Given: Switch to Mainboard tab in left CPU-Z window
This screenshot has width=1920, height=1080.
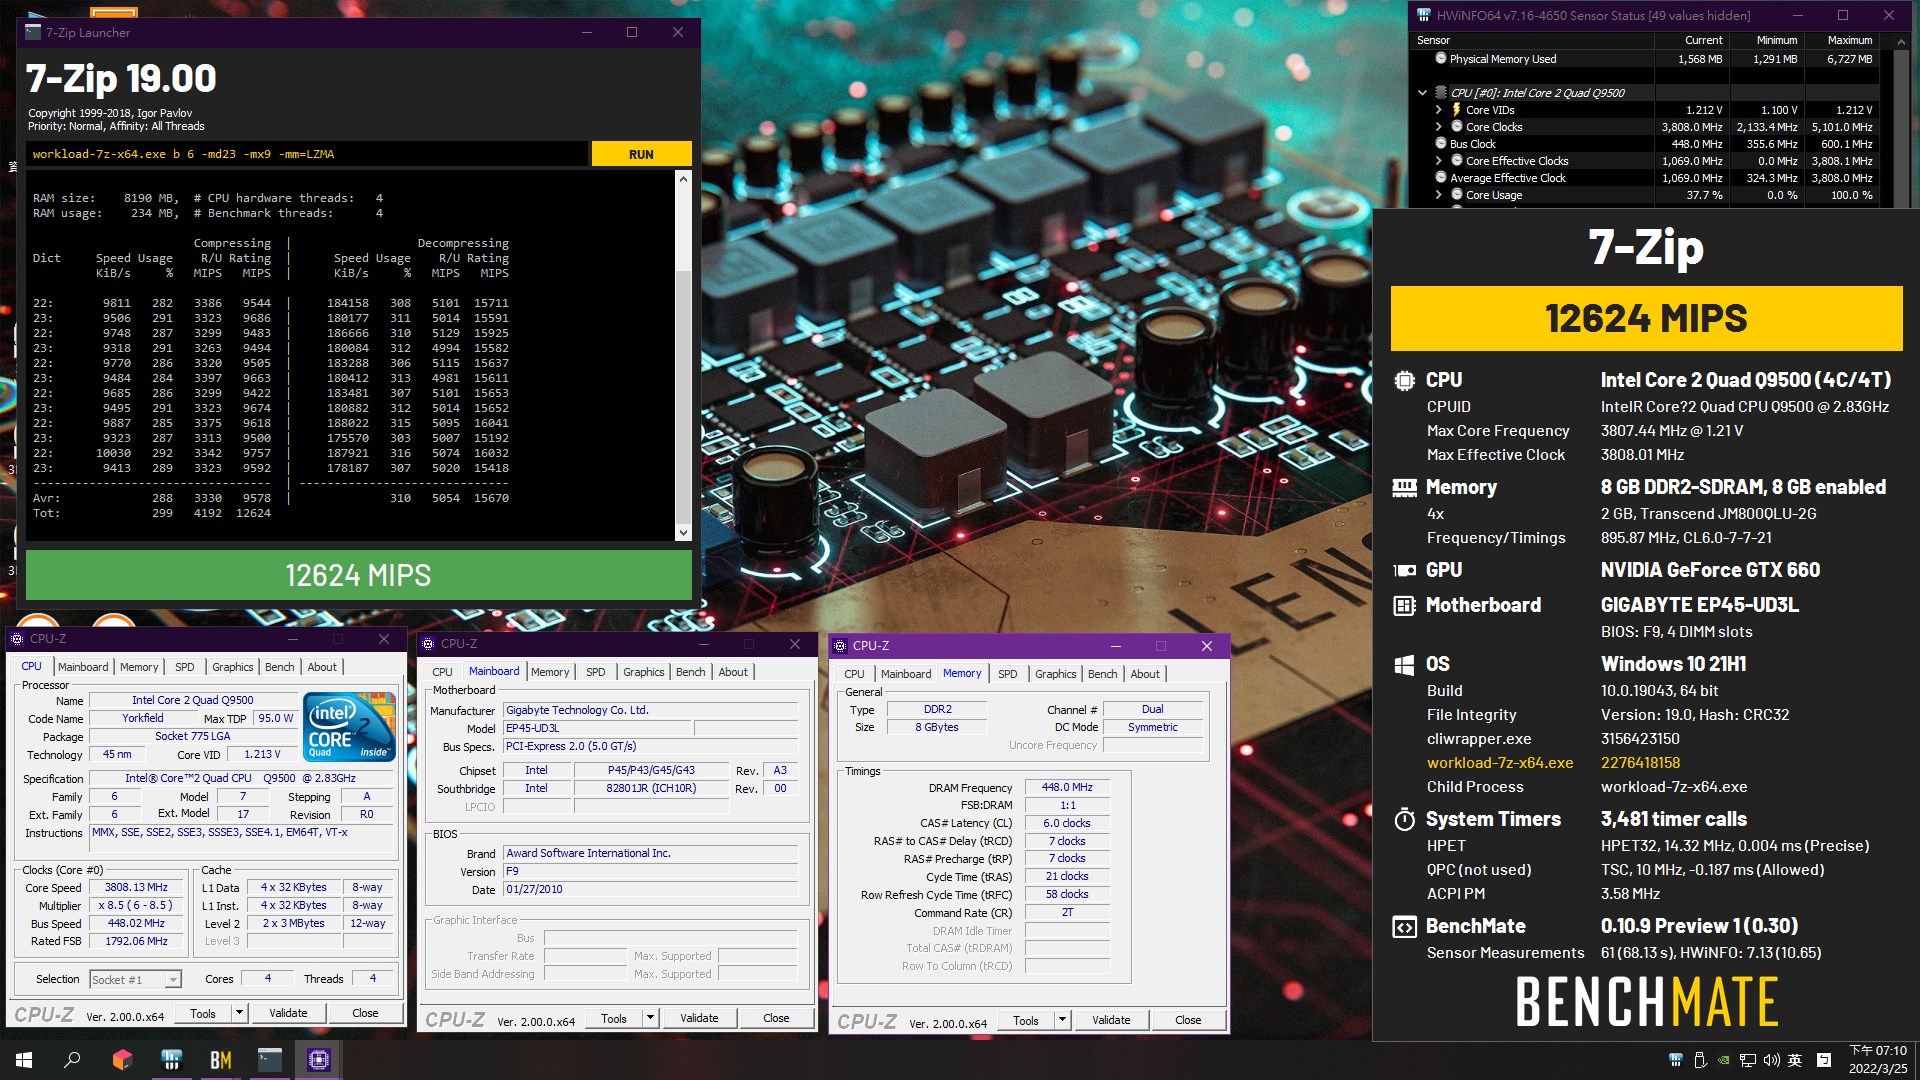Looking at the screenshot, I should pos(83,667).
